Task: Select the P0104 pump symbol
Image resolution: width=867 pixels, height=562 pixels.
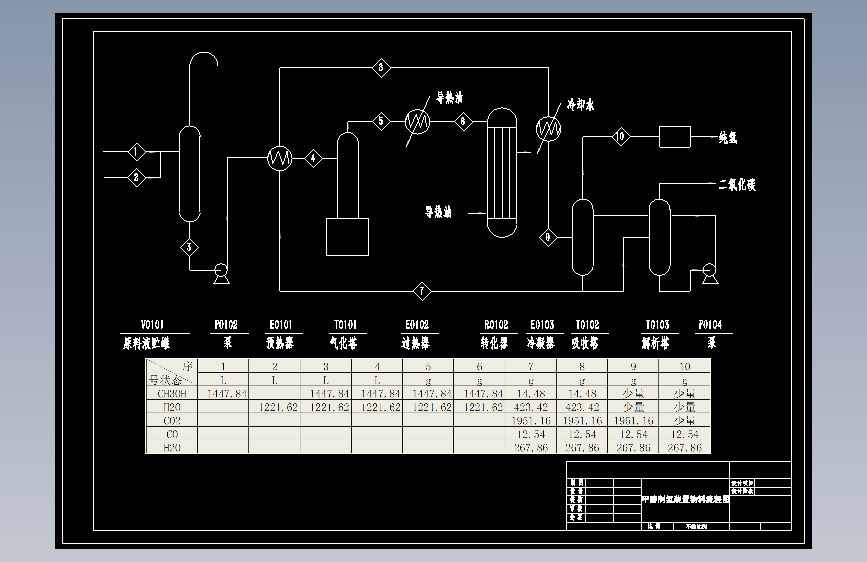Action: click(x=709, y=273)
